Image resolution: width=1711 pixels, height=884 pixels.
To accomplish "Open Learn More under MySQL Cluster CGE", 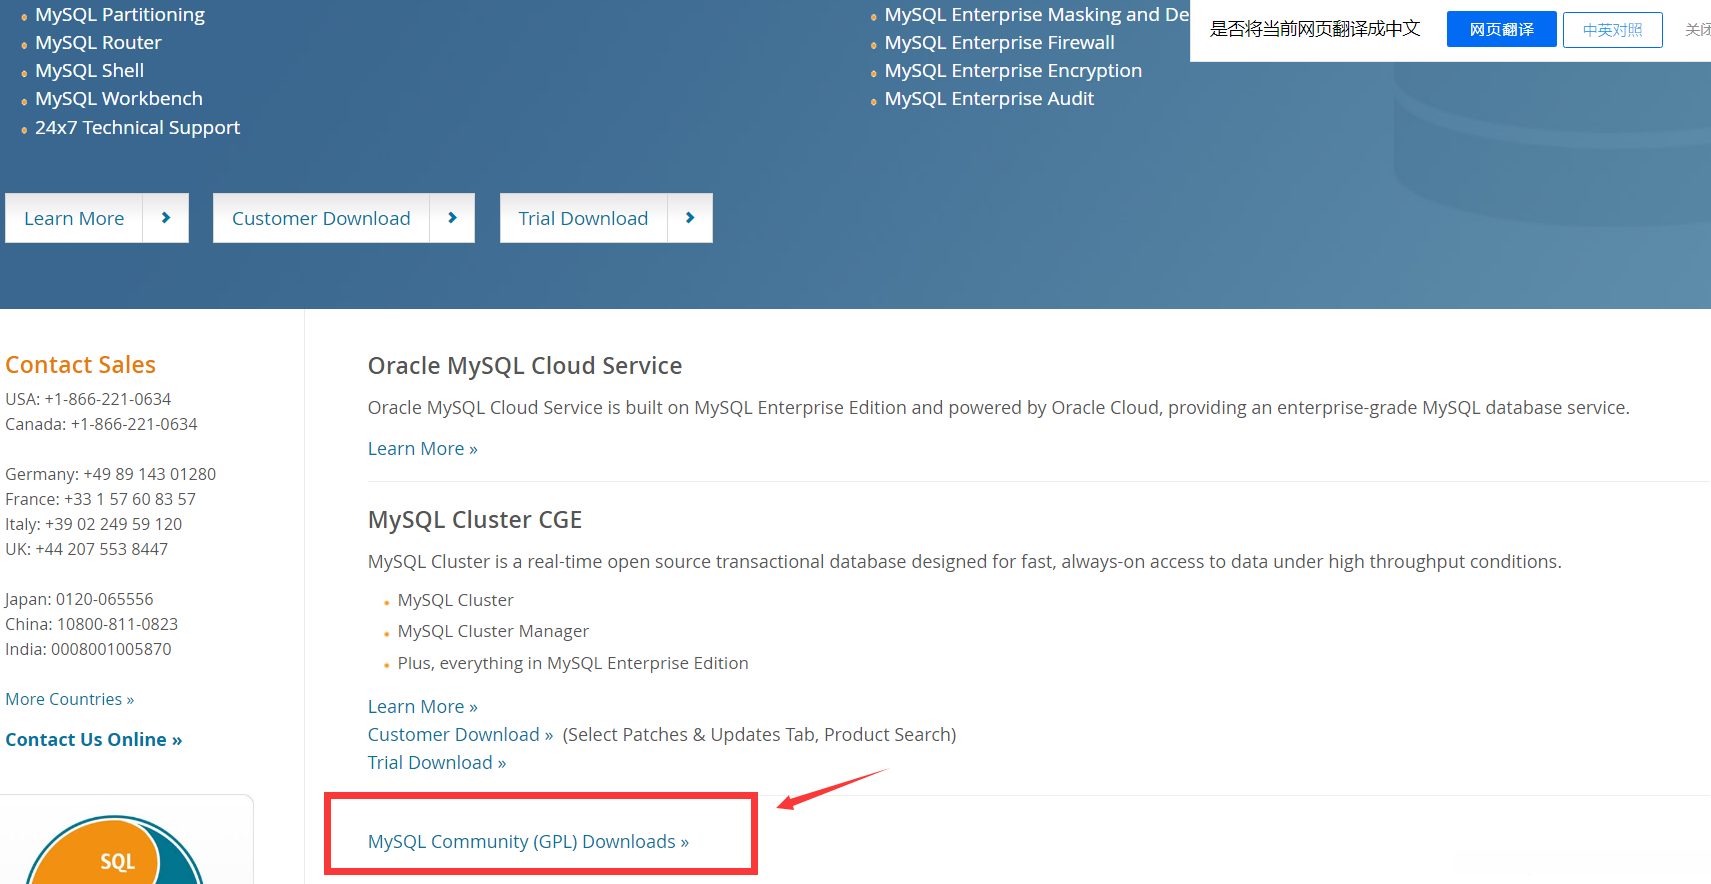I will click(422, 707).
